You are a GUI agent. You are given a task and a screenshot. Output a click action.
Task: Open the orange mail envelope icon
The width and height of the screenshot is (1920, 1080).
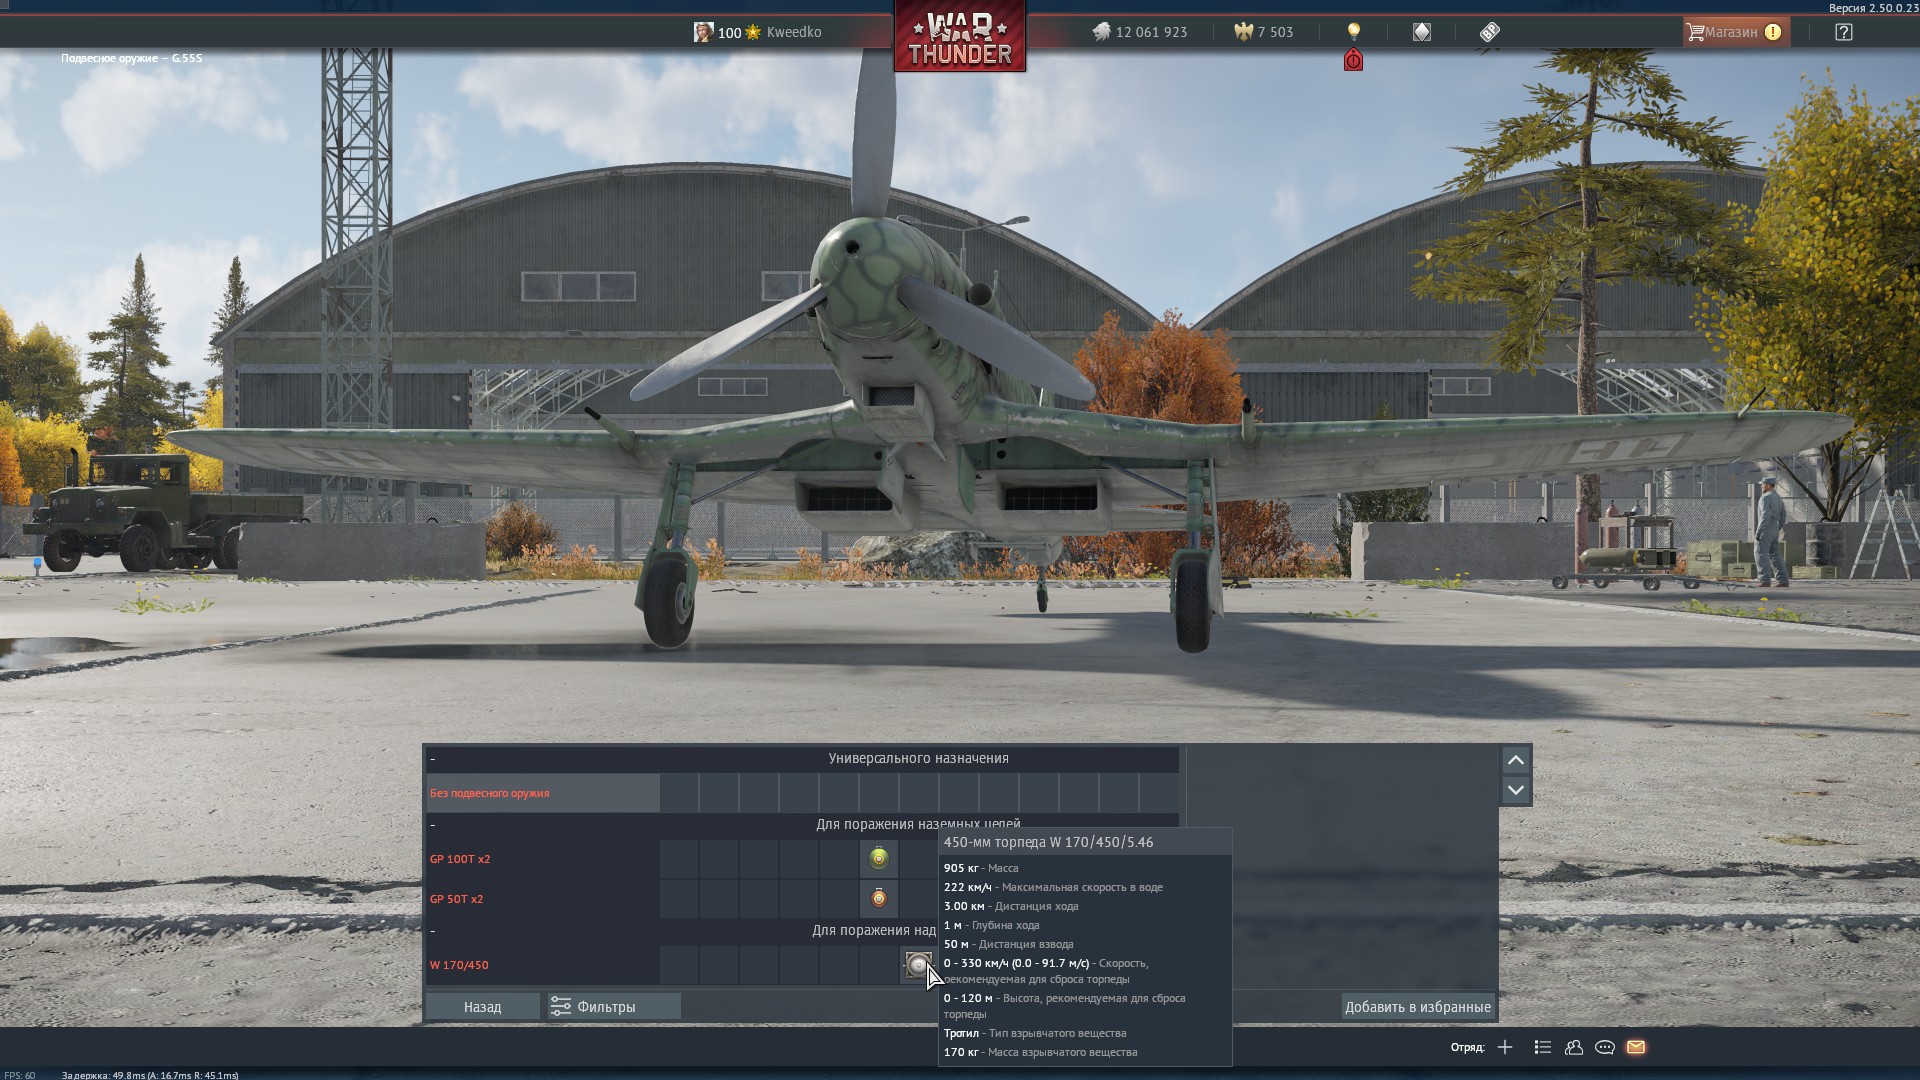(1635, 1047)
